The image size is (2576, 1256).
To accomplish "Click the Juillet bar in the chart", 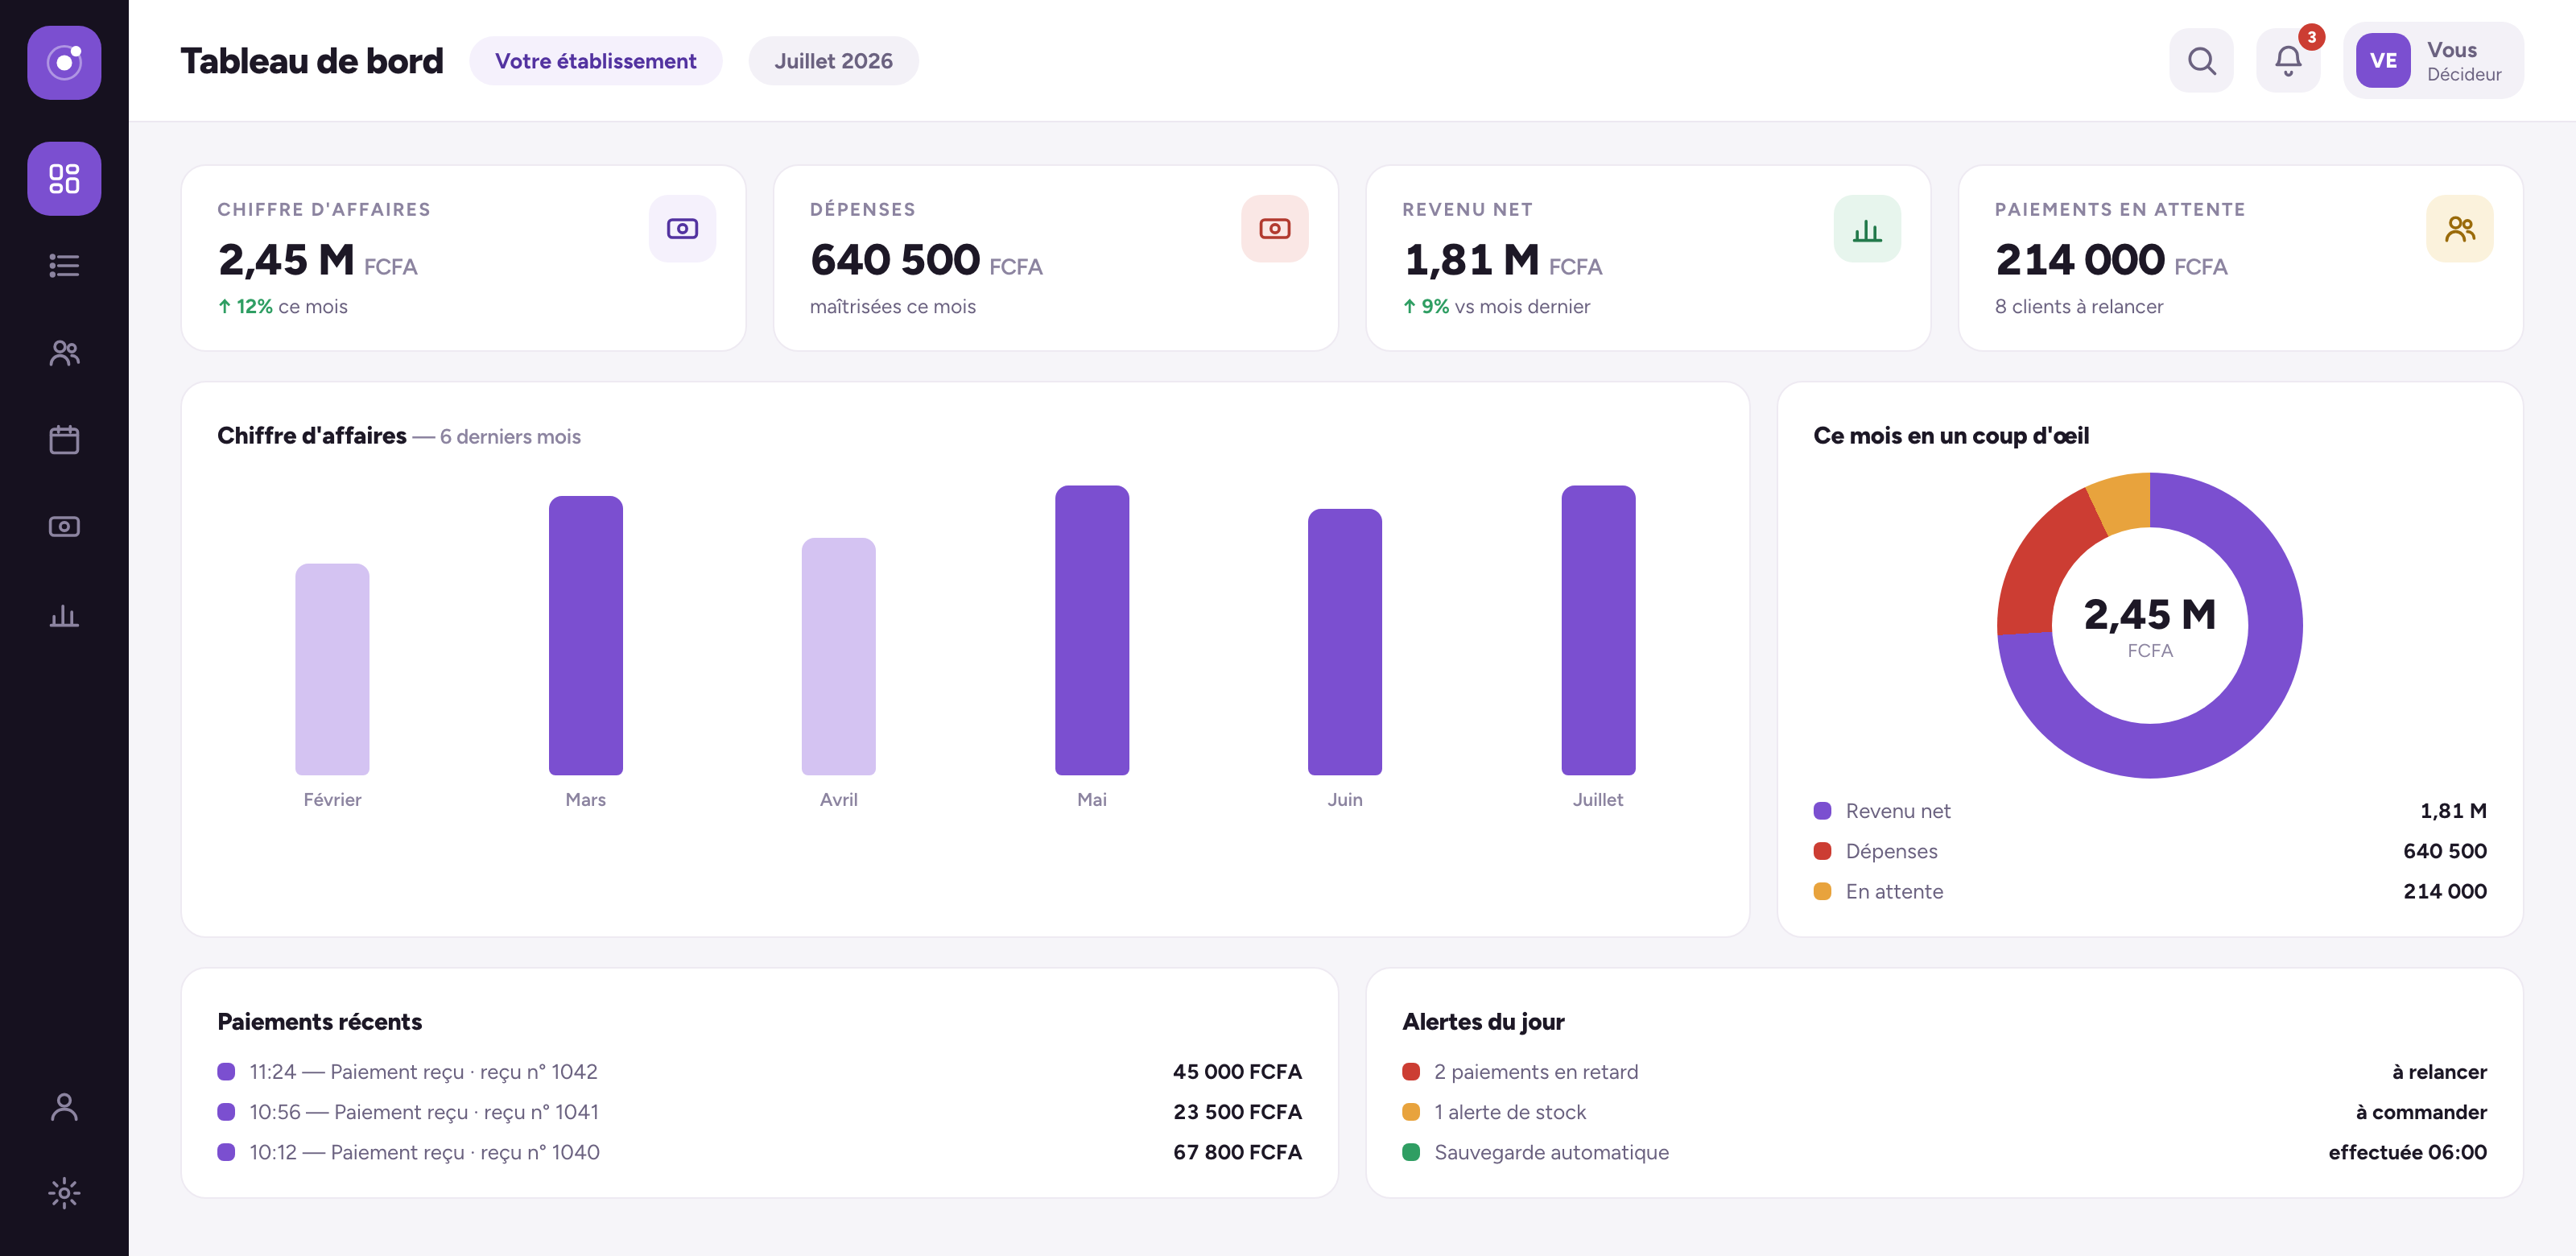I will point(1598,630).
